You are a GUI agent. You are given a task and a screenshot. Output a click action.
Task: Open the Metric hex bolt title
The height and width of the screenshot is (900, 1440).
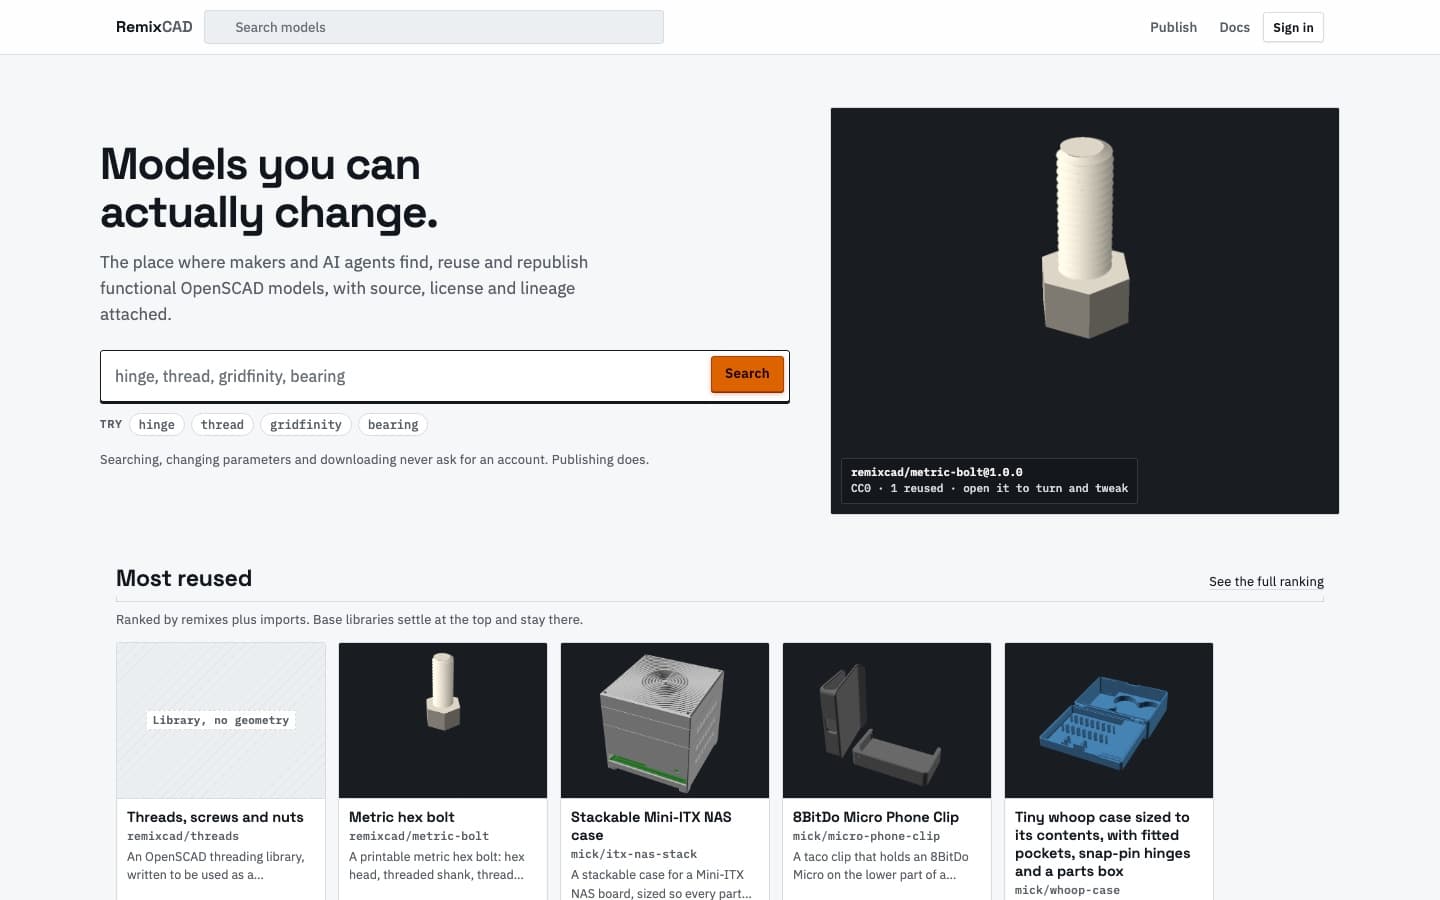point(402,817)
